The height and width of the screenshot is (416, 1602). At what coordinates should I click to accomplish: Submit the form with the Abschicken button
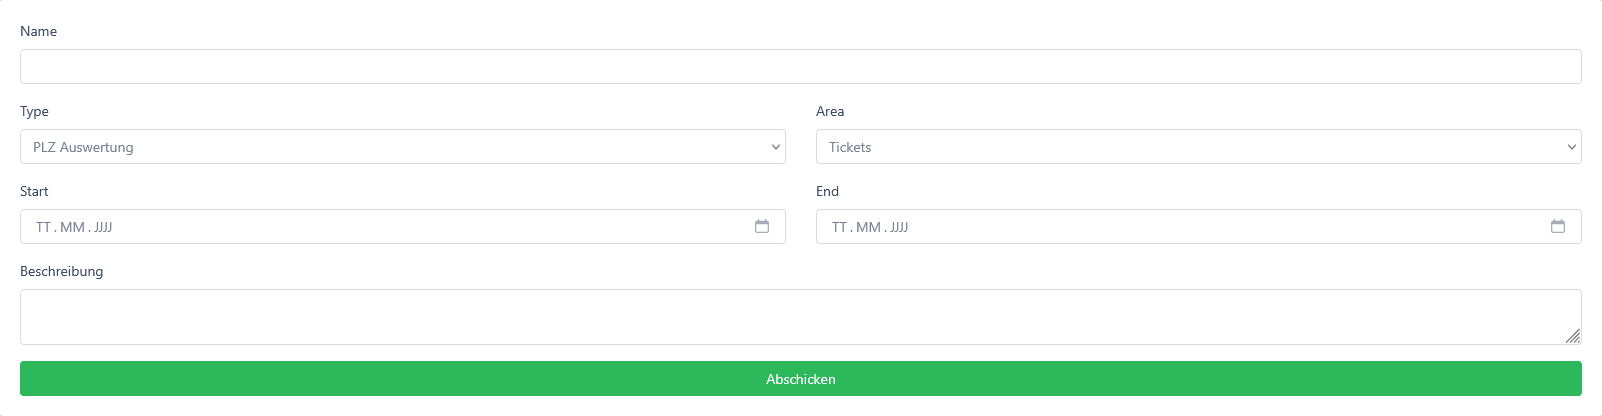[x=801, y=379]
